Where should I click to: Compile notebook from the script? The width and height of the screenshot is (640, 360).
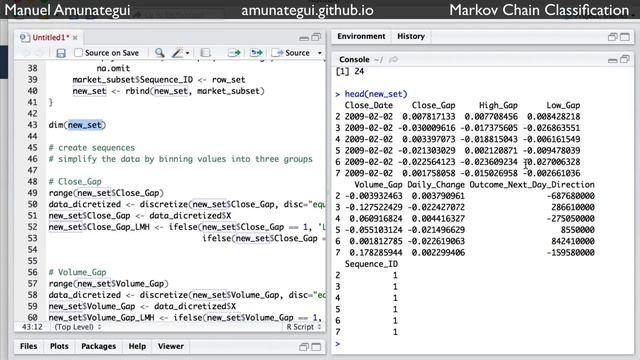205,53
